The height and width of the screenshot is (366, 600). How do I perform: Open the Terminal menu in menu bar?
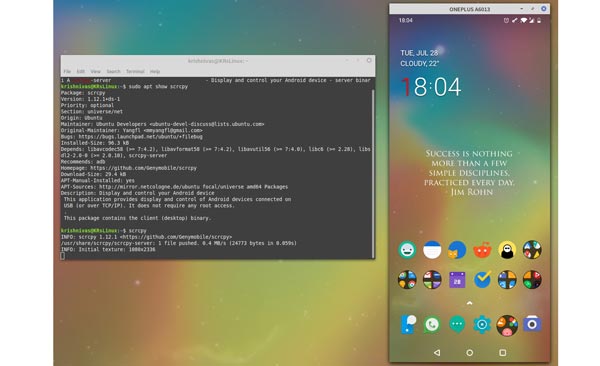[135, 72]
